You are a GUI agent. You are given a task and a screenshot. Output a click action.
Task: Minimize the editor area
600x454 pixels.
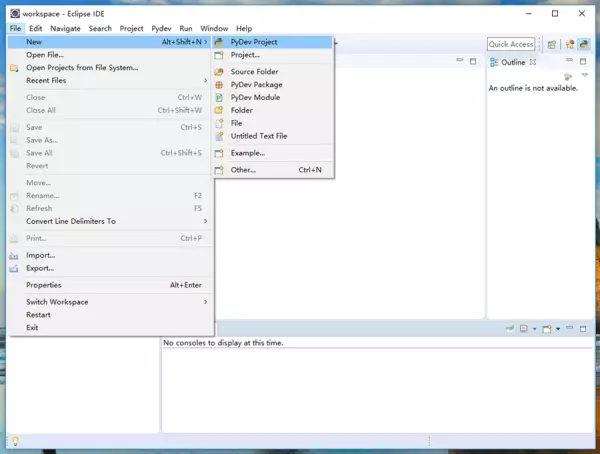tap(460, 60)
